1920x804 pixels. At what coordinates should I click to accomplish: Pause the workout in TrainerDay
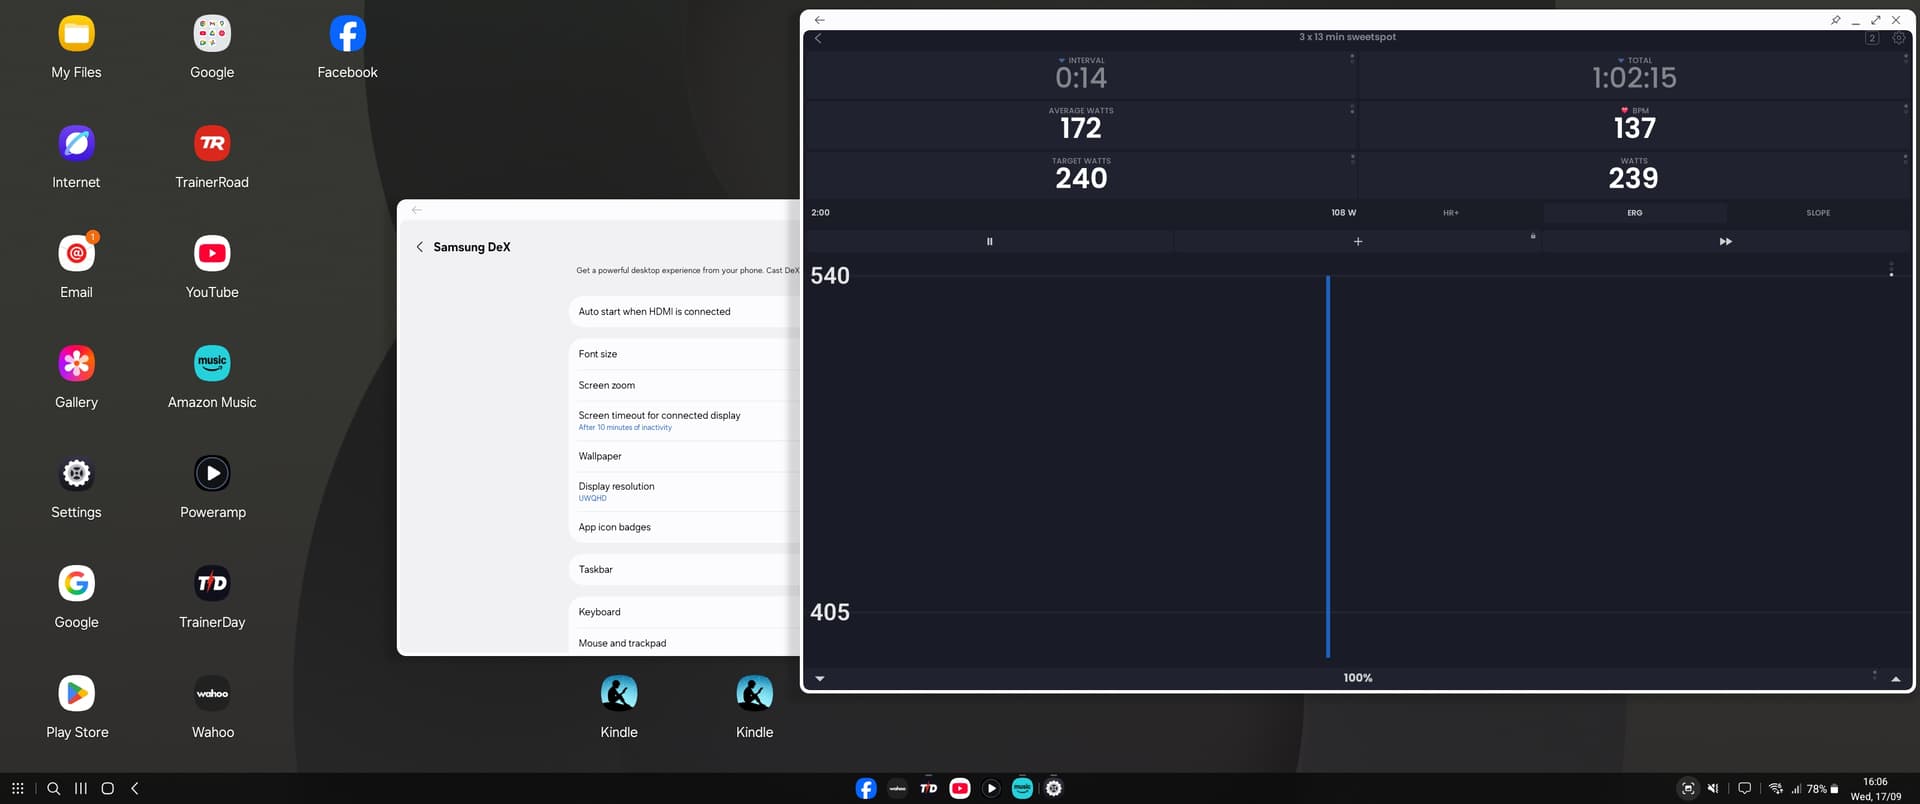[989, 242]
